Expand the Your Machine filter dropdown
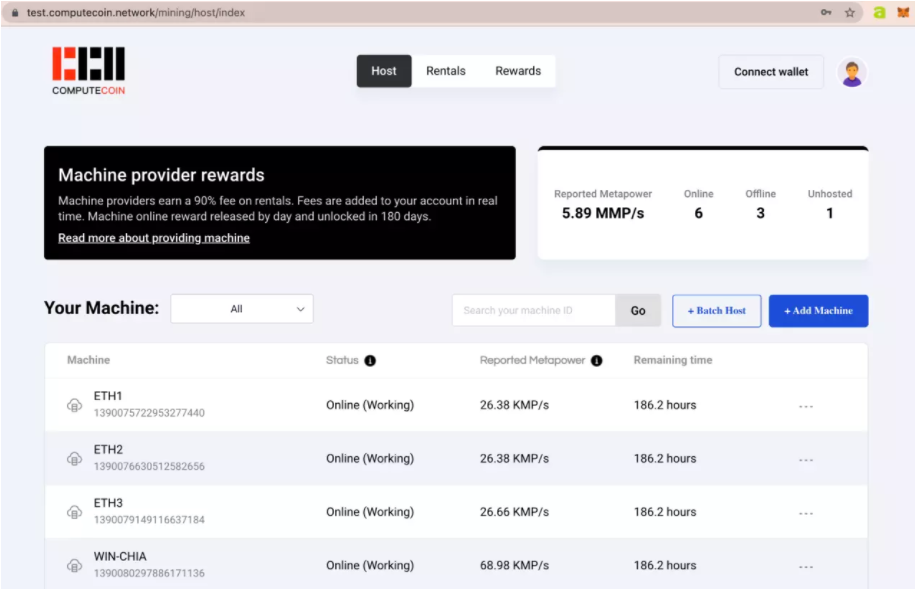 tap(242, 309)
